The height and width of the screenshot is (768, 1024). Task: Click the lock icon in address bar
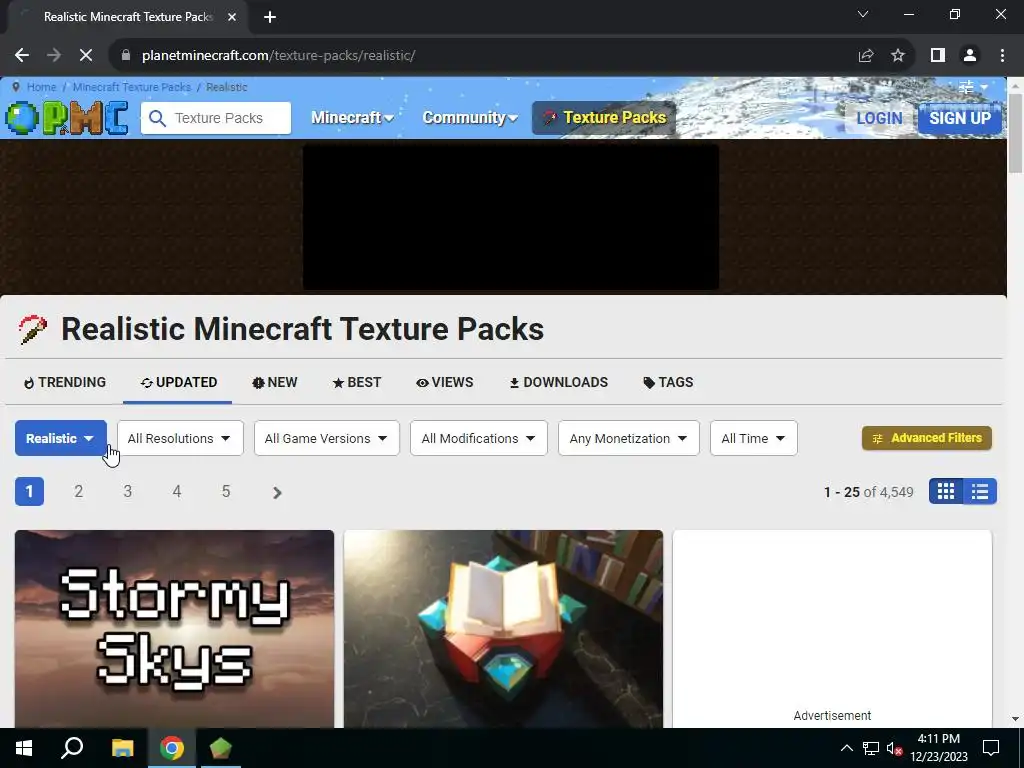click(126, 56)
